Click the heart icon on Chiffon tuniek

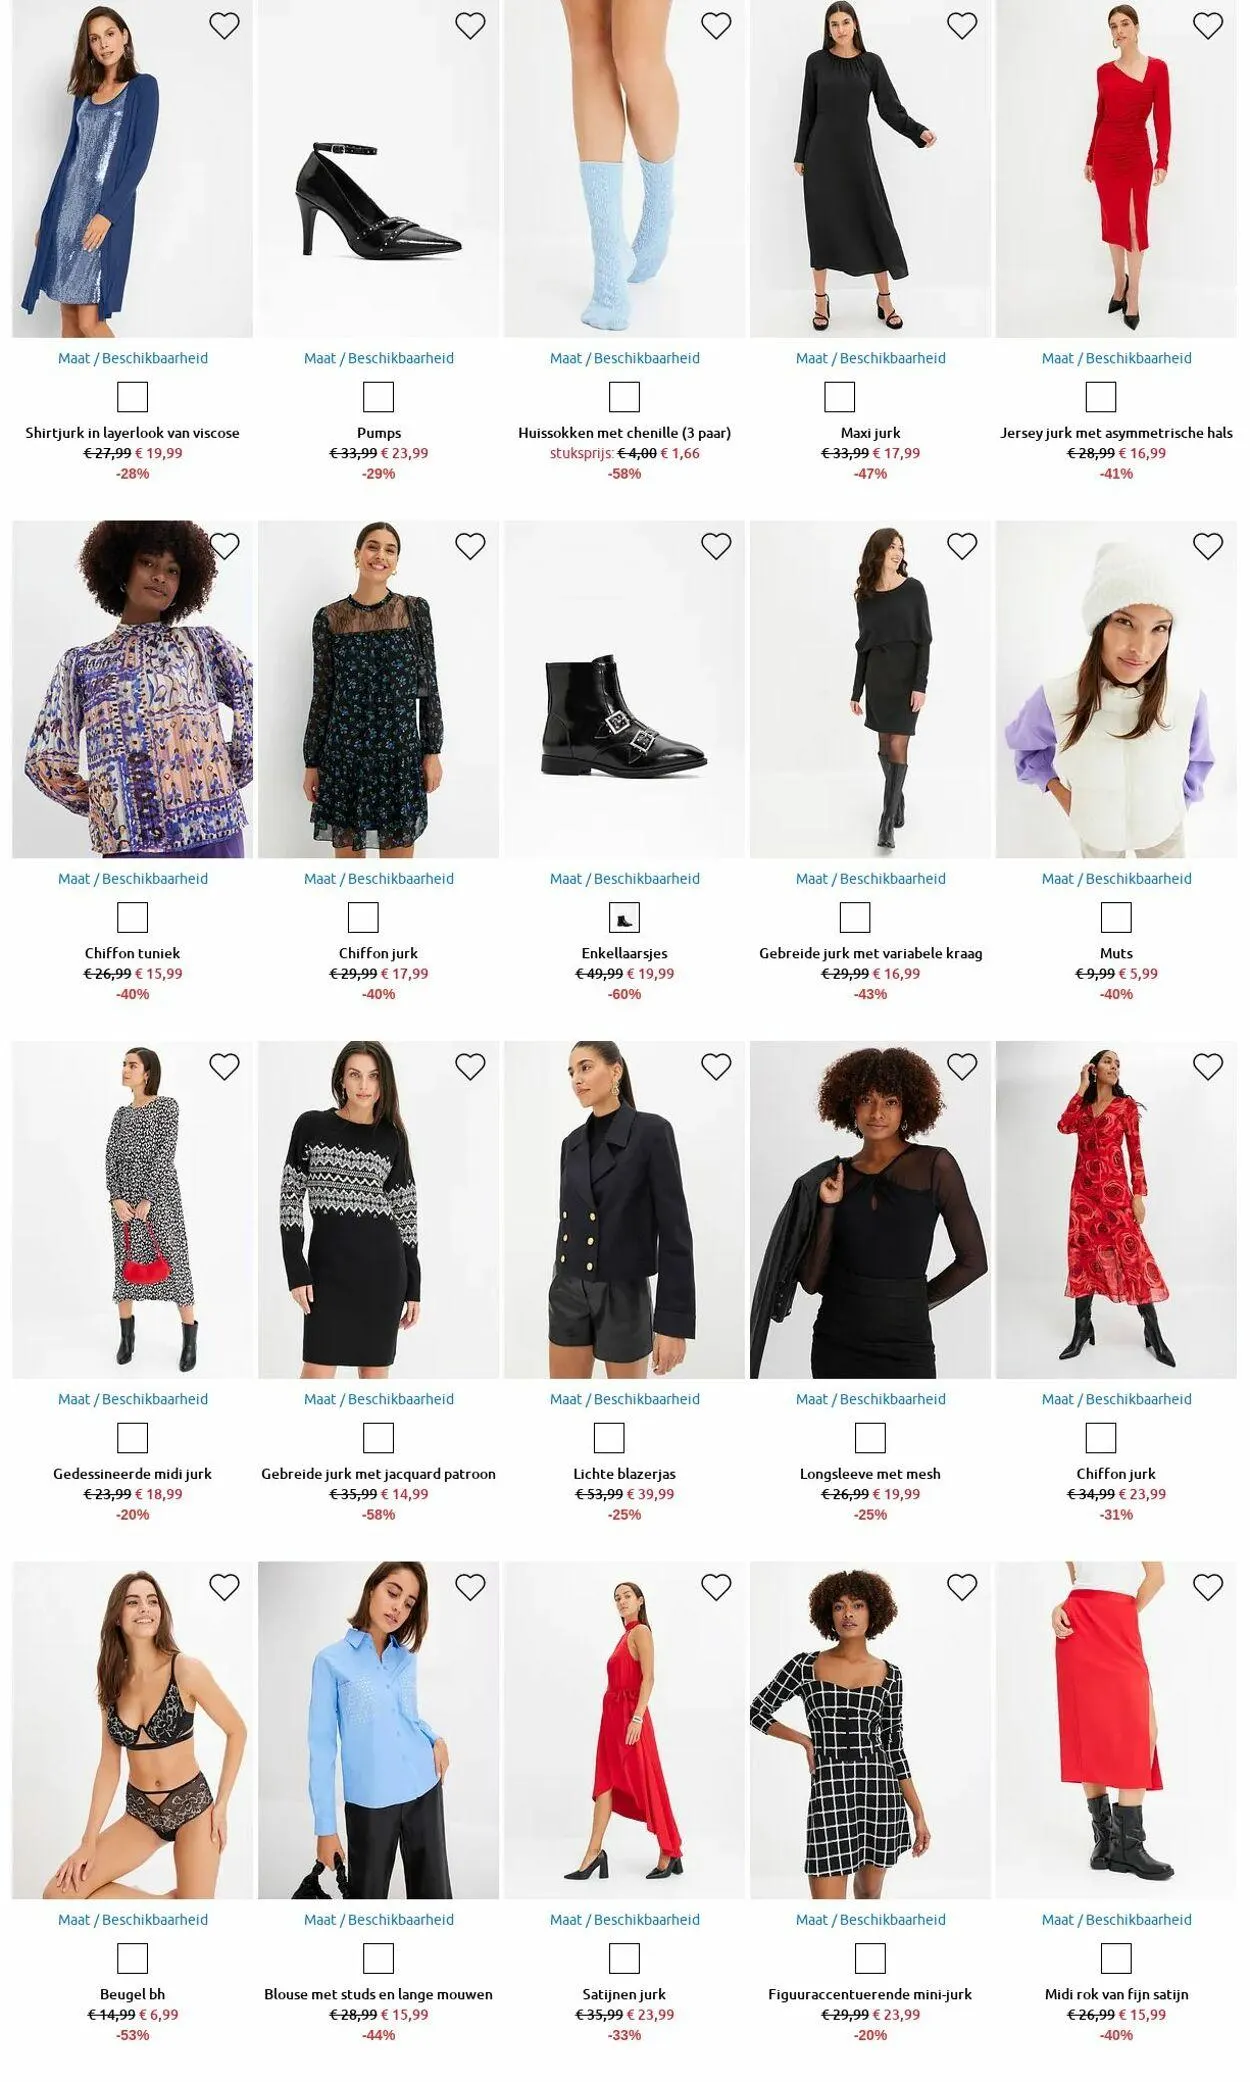pos(224,546)
